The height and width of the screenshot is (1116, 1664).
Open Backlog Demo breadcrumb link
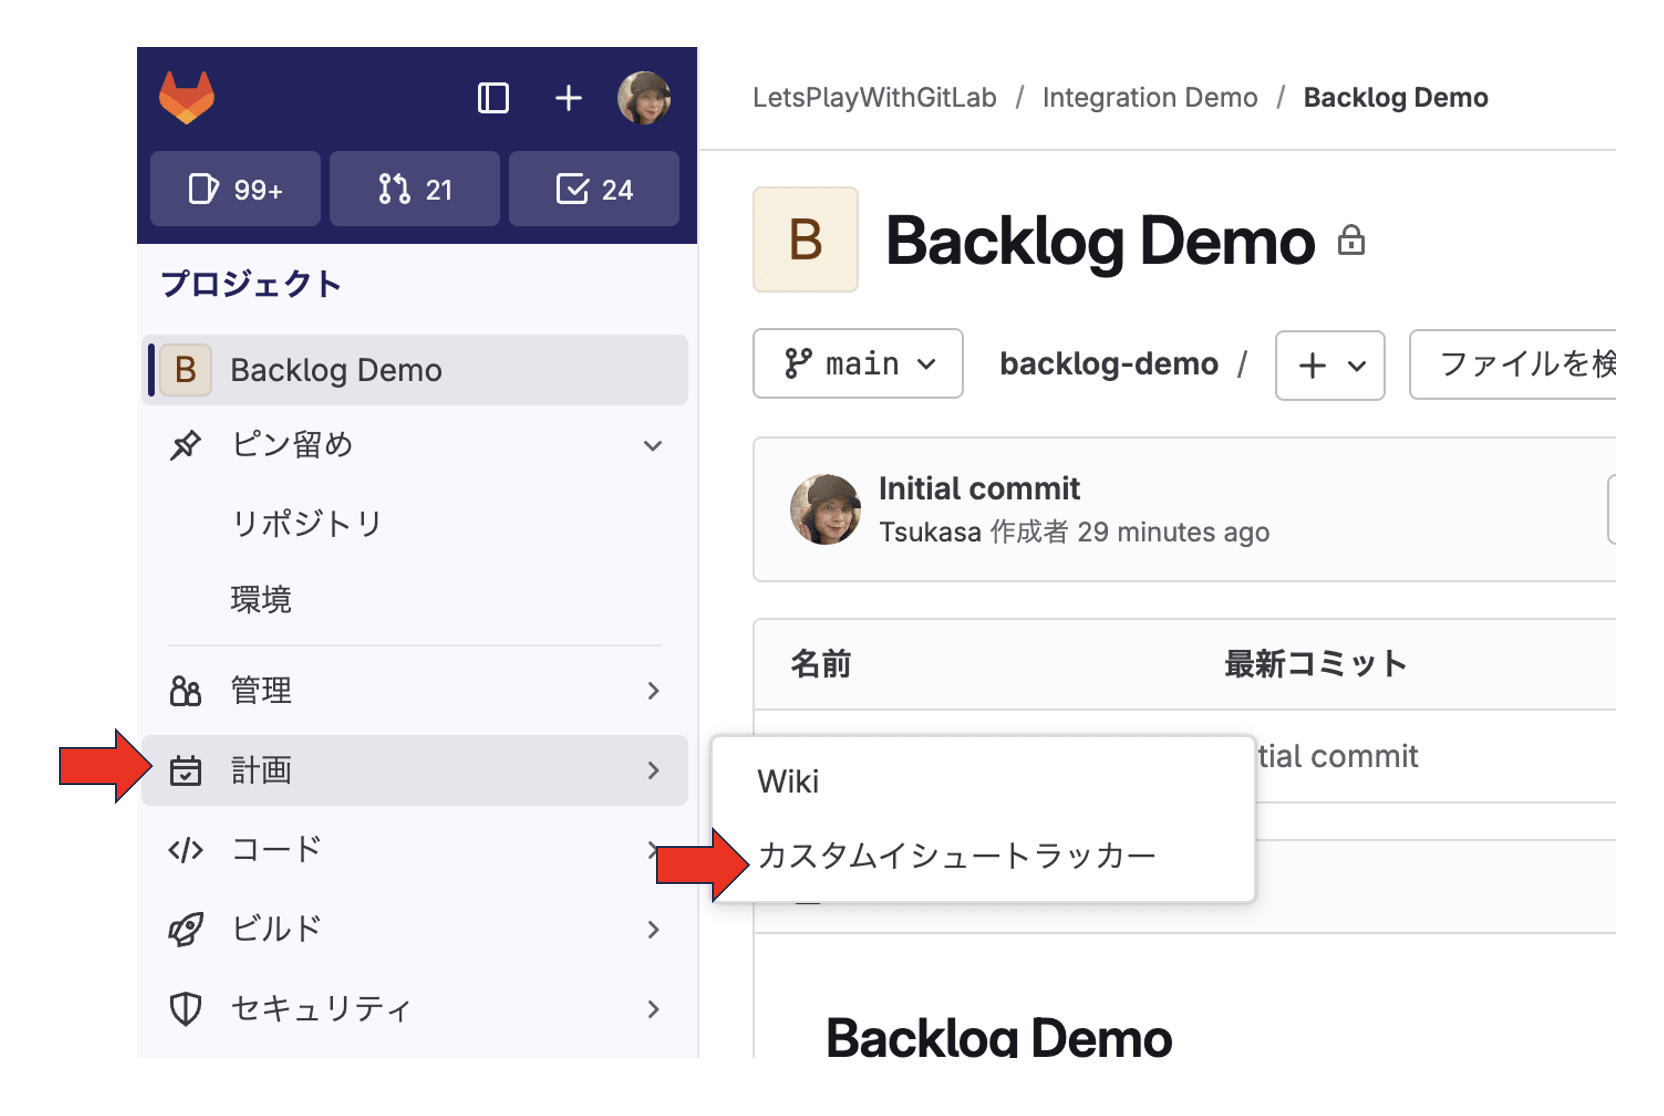pyautogui.click(x=1396, y=97)
